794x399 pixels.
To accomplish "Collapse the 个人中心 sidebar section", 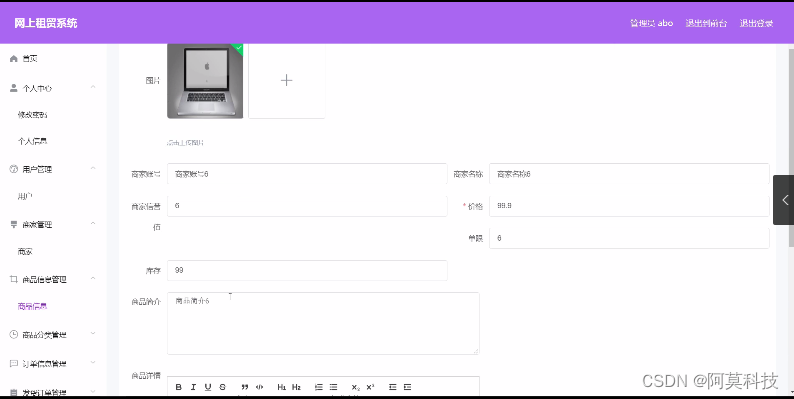I will [53, 88].
